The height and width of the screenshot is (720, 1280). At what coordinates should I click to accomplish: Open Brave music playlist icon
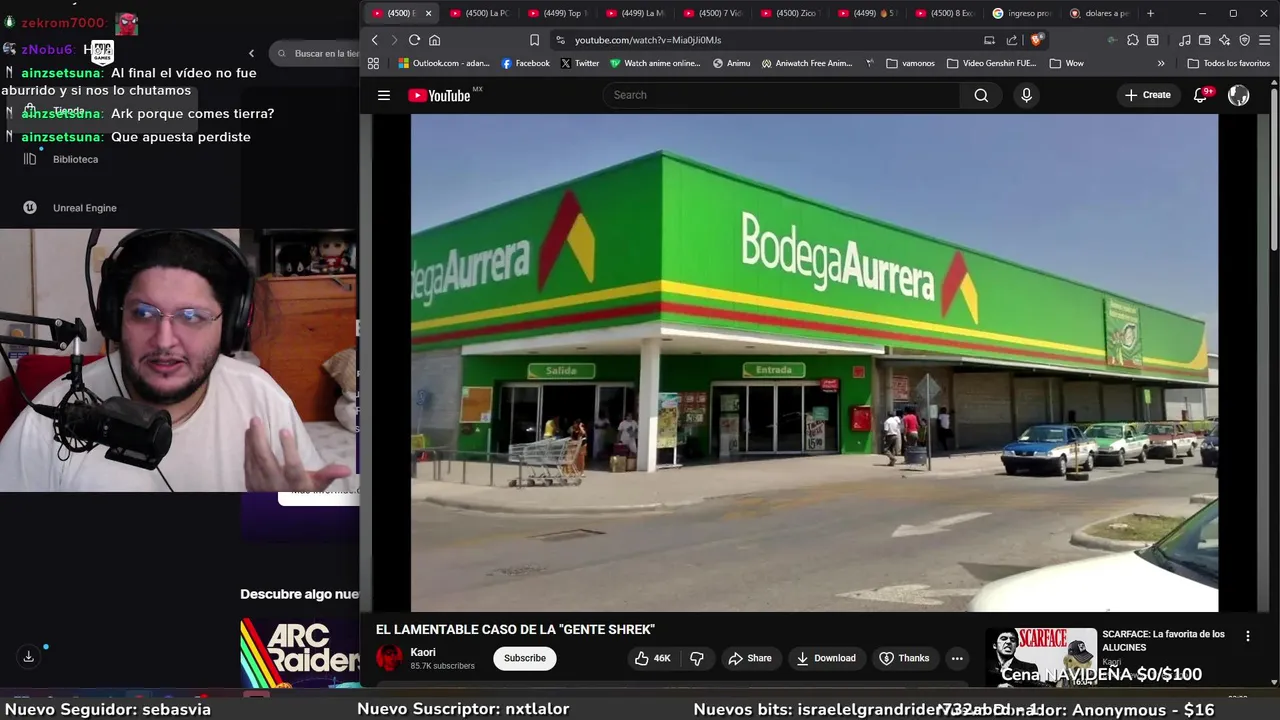(1185, 40)
